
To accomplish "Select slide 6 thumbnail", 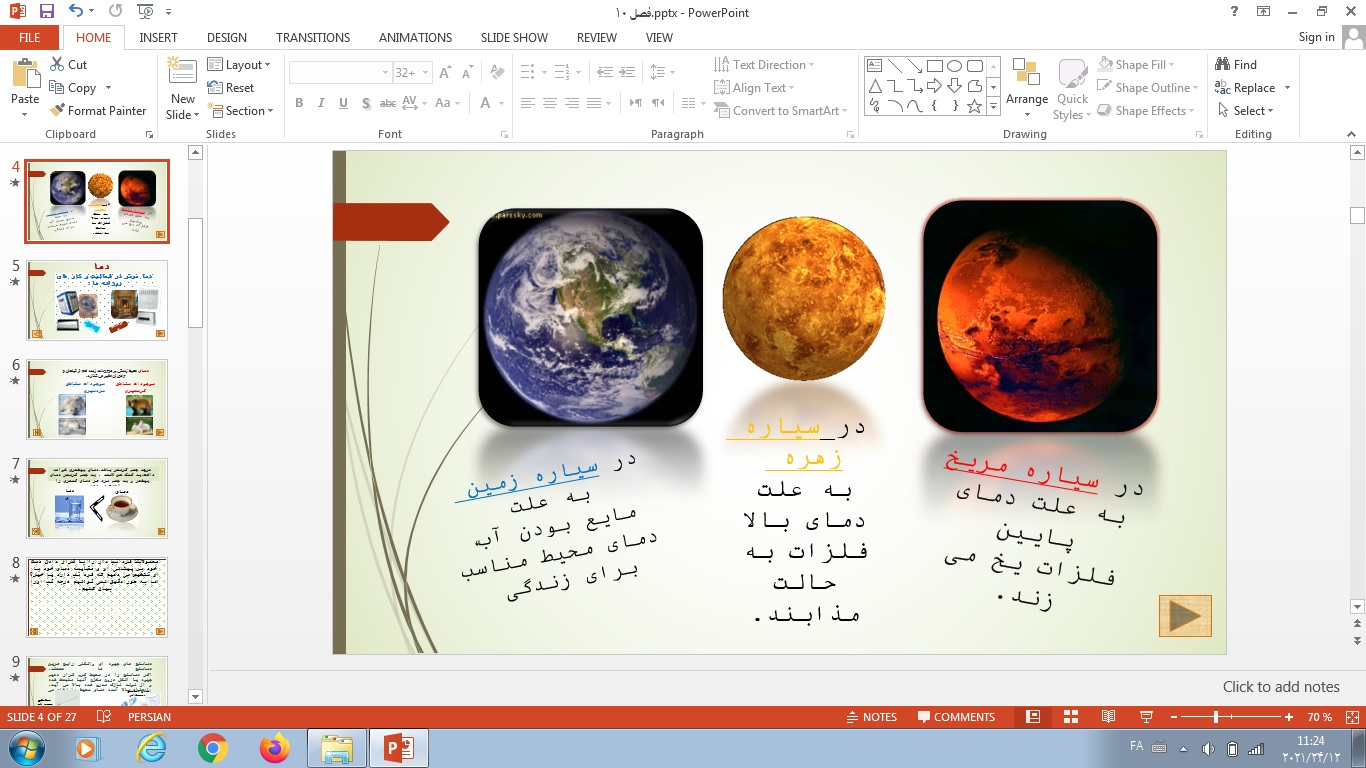I will pos(97,399).
